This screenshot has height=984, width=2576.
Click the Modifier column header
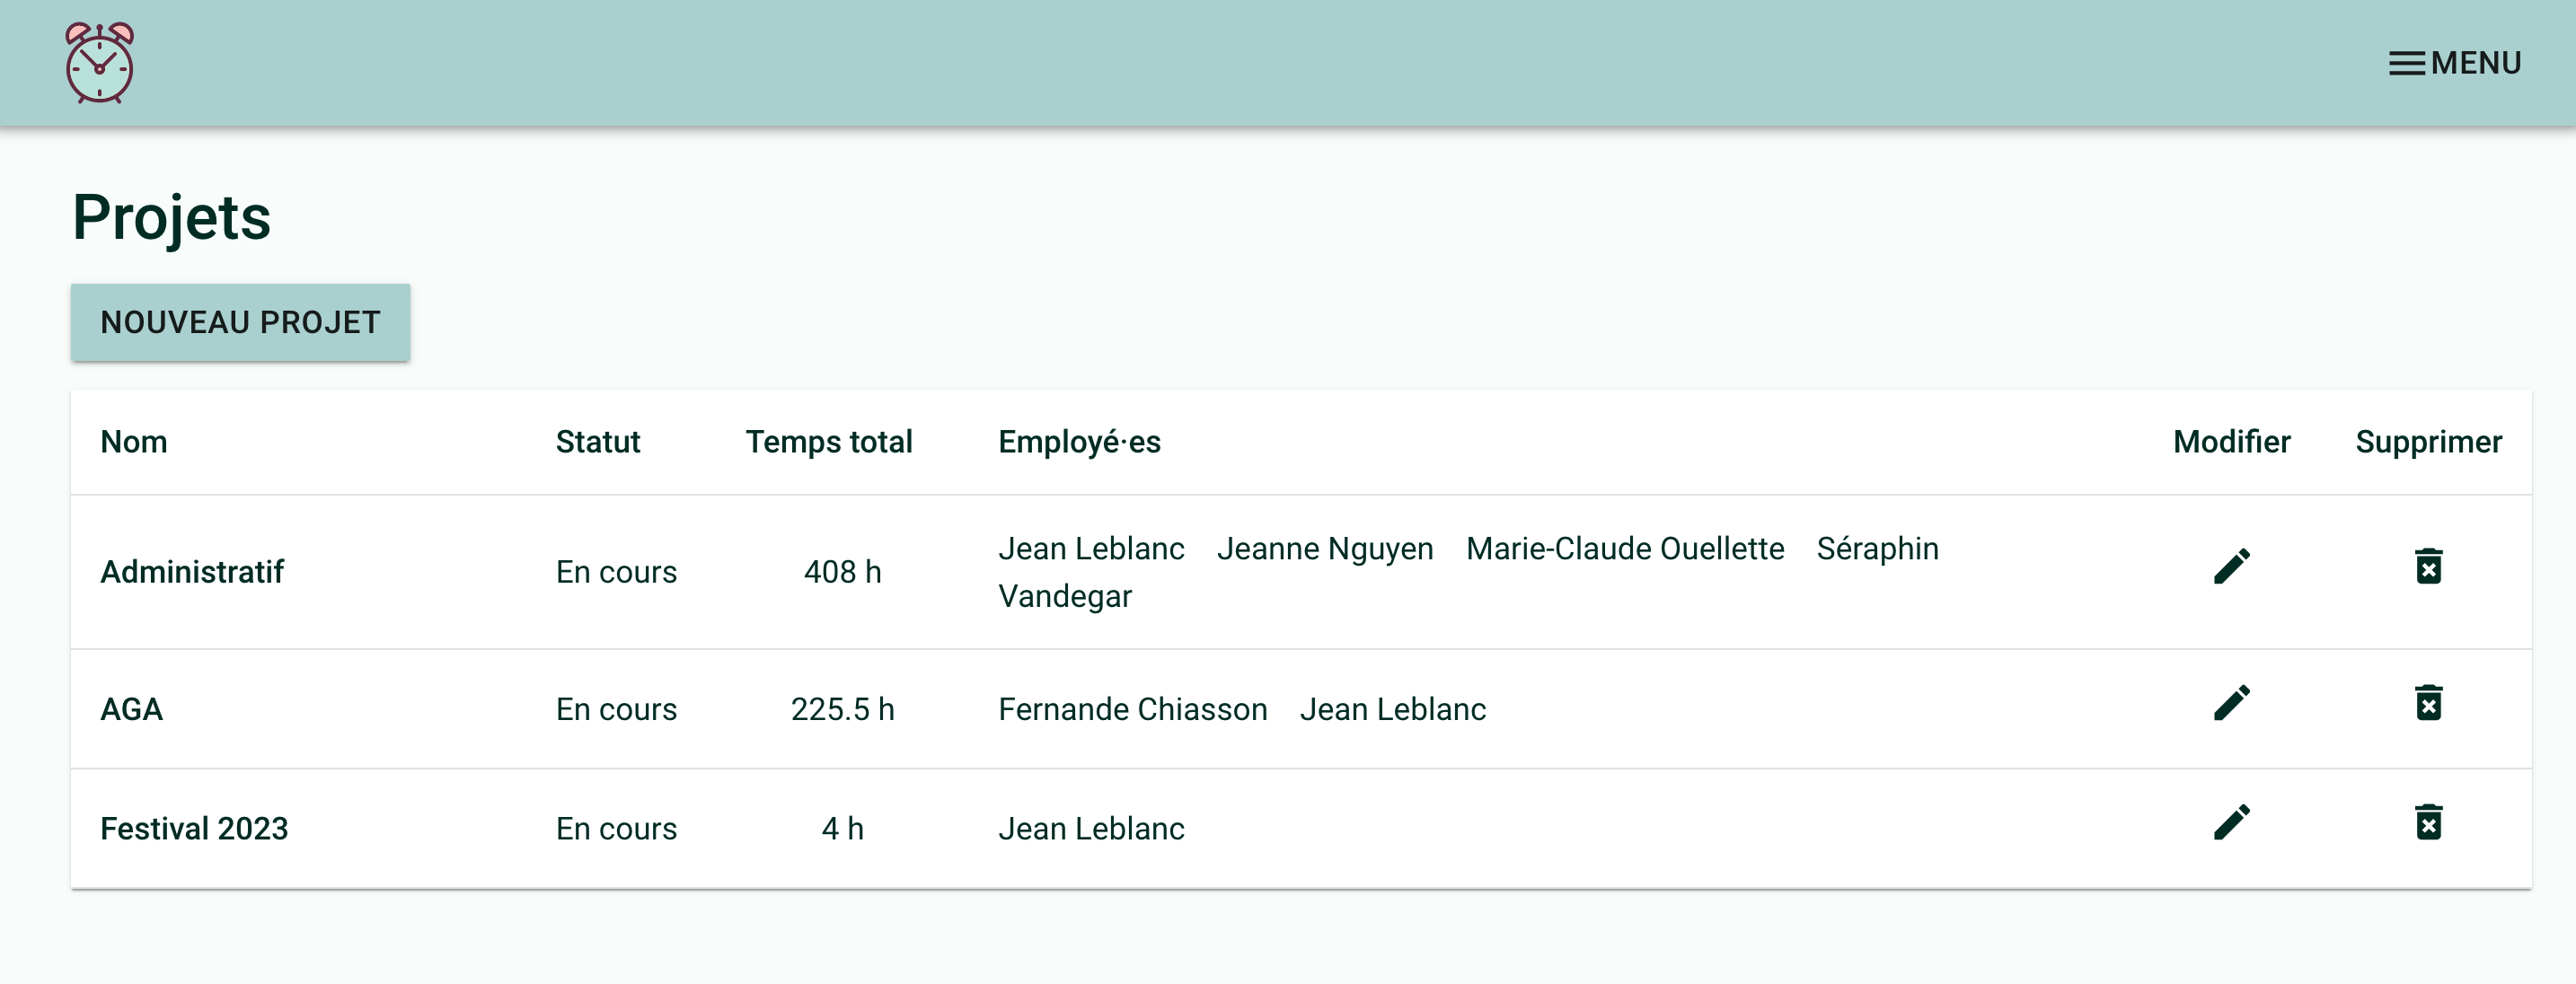[2231, 441]
